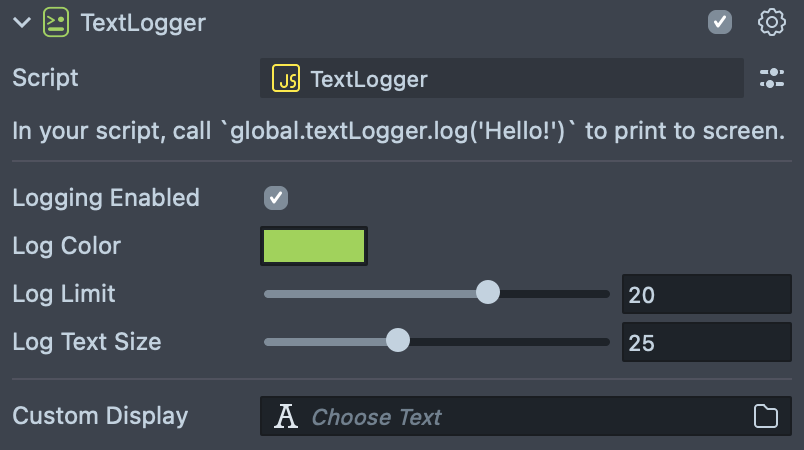804x450 pixels.
Task: Uncheck the Logging Enabled checkbox
Action: [x=276, y=197]
